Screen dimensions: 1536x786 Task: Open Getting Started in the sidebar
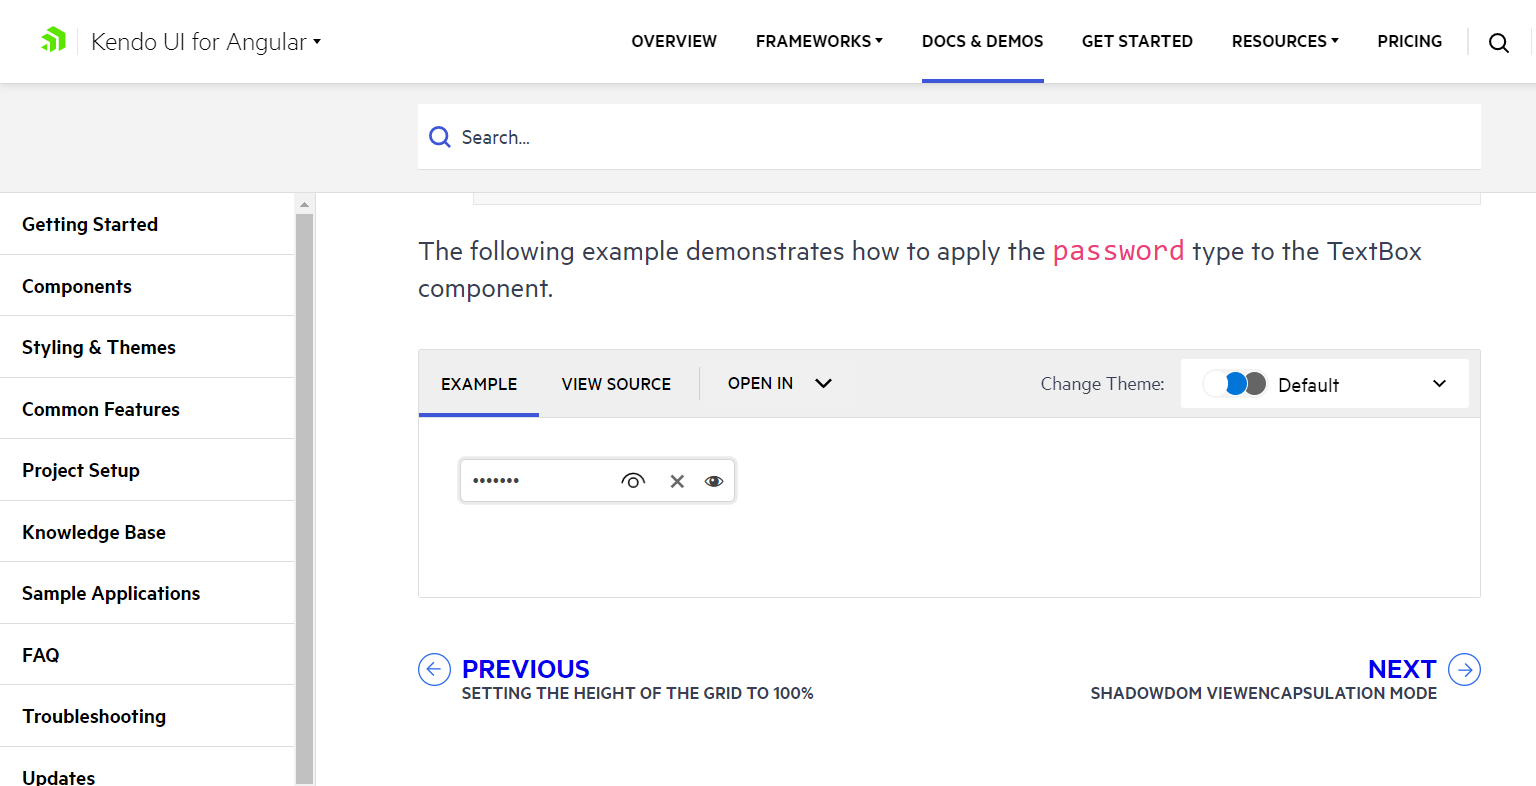click(147, 224)
